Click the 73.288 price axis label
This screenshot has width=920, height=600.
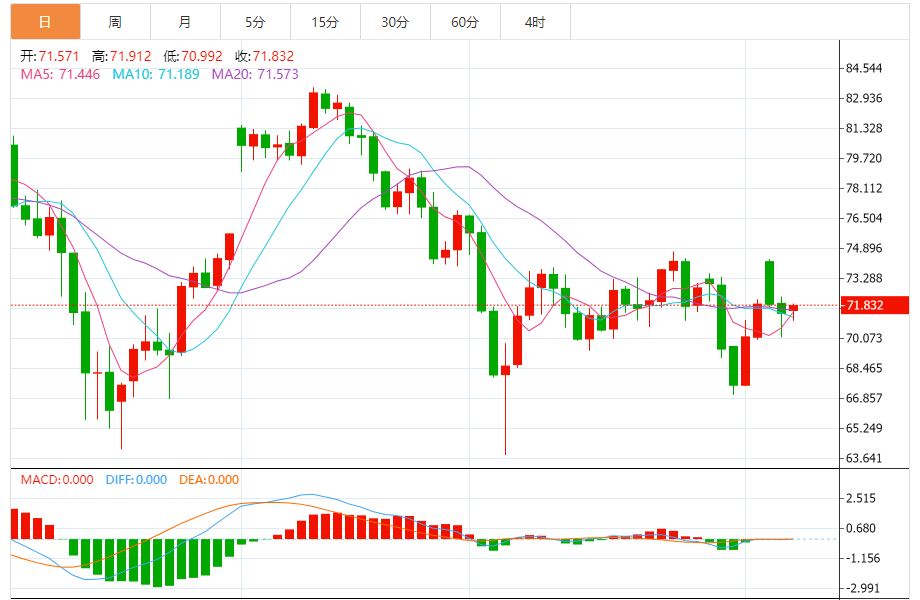tap(864, 278)
